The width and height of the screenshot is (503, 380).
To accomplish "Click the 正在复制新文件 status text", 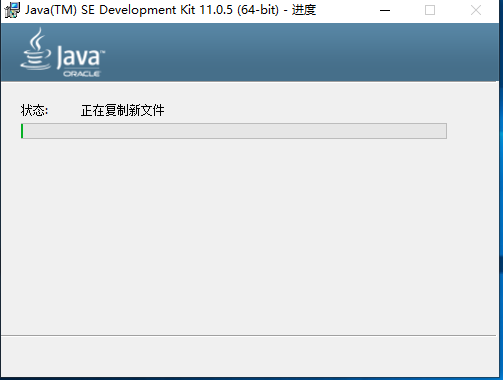I will [x=122, y=110].
